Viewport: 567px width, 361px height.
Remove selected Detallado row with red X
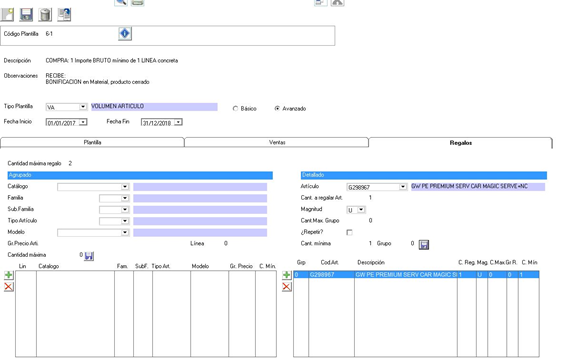click(x=286, y=287)
